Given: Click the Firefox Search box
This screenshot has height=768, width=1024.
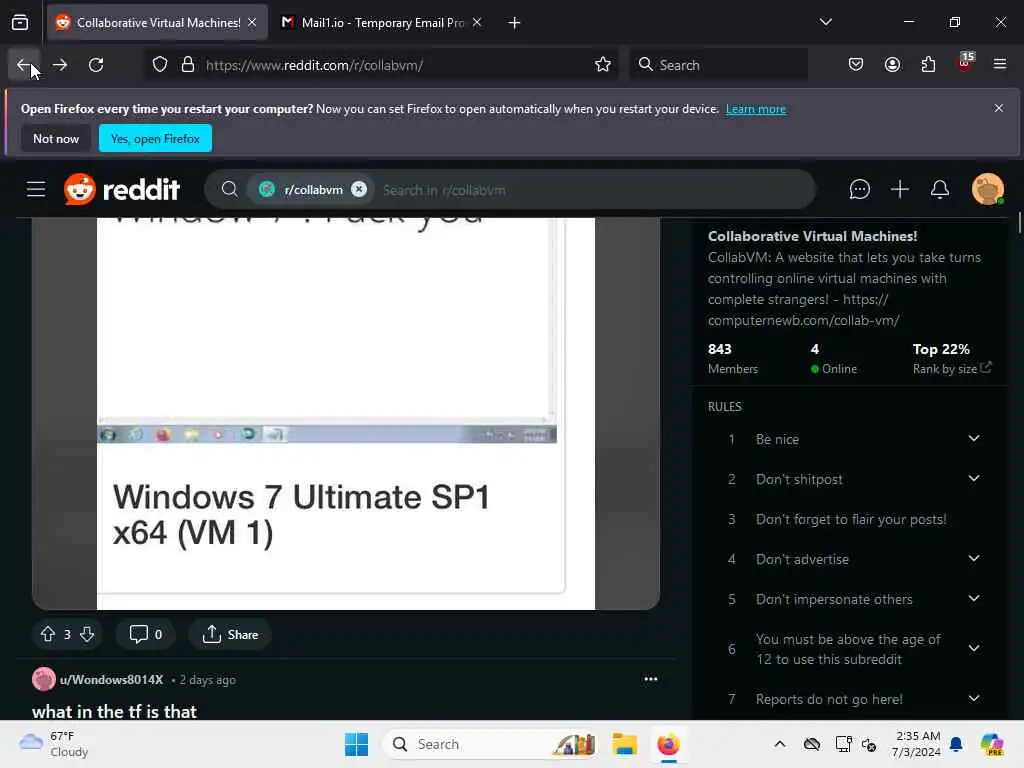Looking at the screenshot, I should click(x=718, y=65).
